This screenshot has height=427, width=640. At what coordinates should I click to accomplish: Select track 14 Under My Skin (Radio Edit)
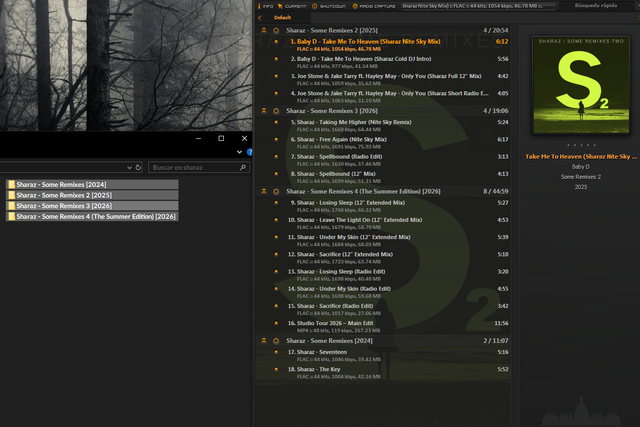(x=383, y=291)
